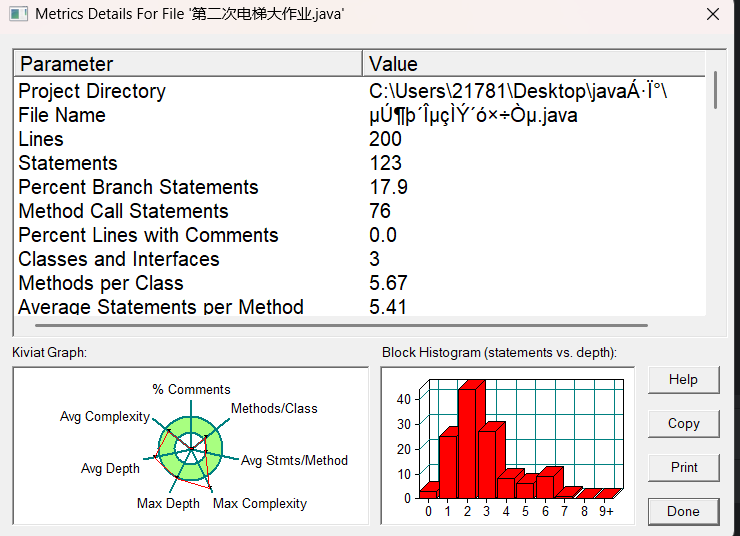Click the project directory path value
This screenshot has height=536, width=740.
pos(518,91)
